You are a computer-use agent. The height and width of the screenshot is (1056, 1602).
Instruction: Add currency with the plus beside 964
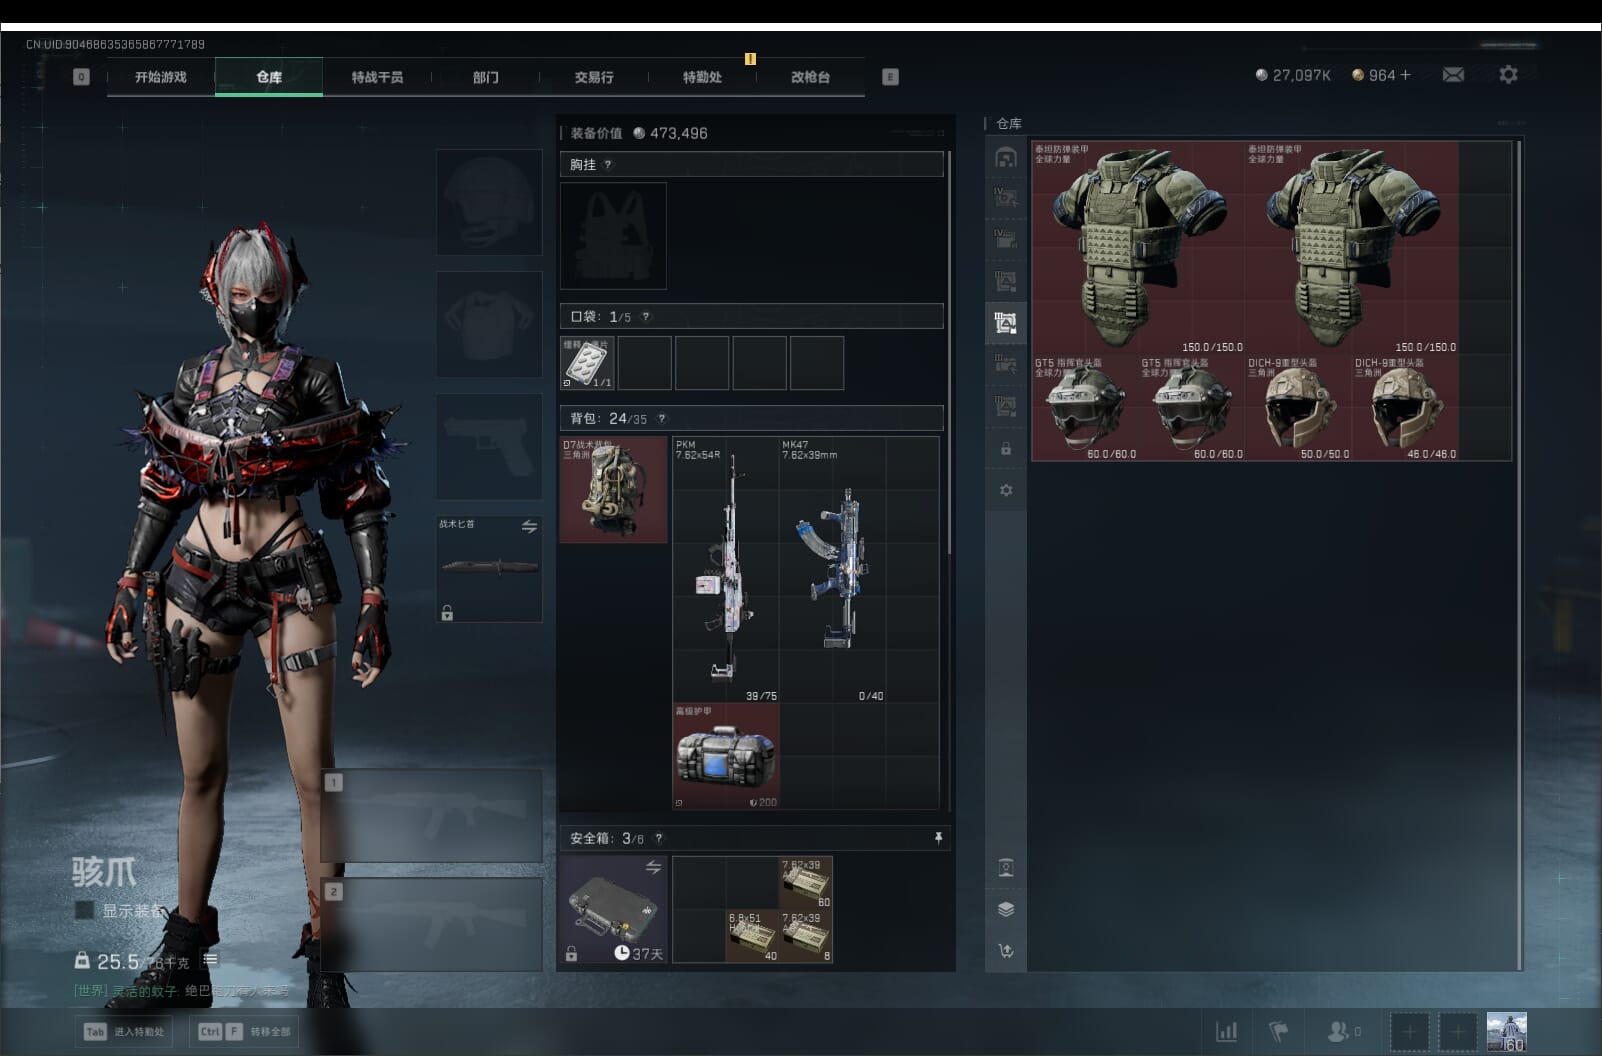1405,75
